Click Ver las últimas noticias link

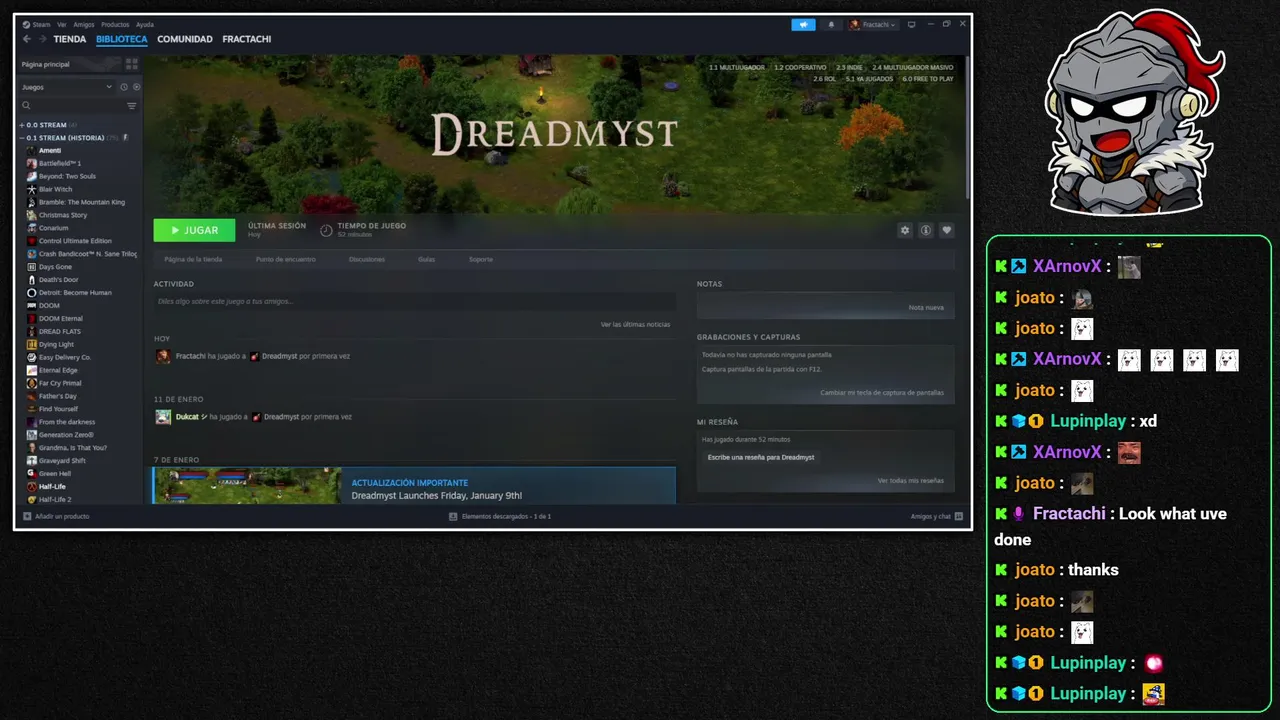click(x=635, y=324)
